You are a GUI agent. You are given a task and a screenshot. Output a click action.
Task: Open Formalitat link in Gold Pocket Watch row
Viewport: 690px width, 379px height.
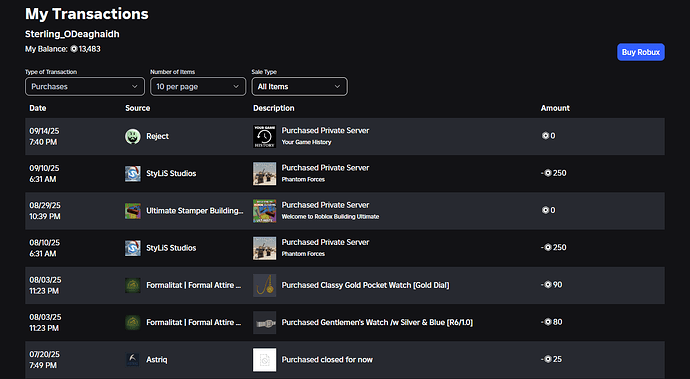[194, 285]
